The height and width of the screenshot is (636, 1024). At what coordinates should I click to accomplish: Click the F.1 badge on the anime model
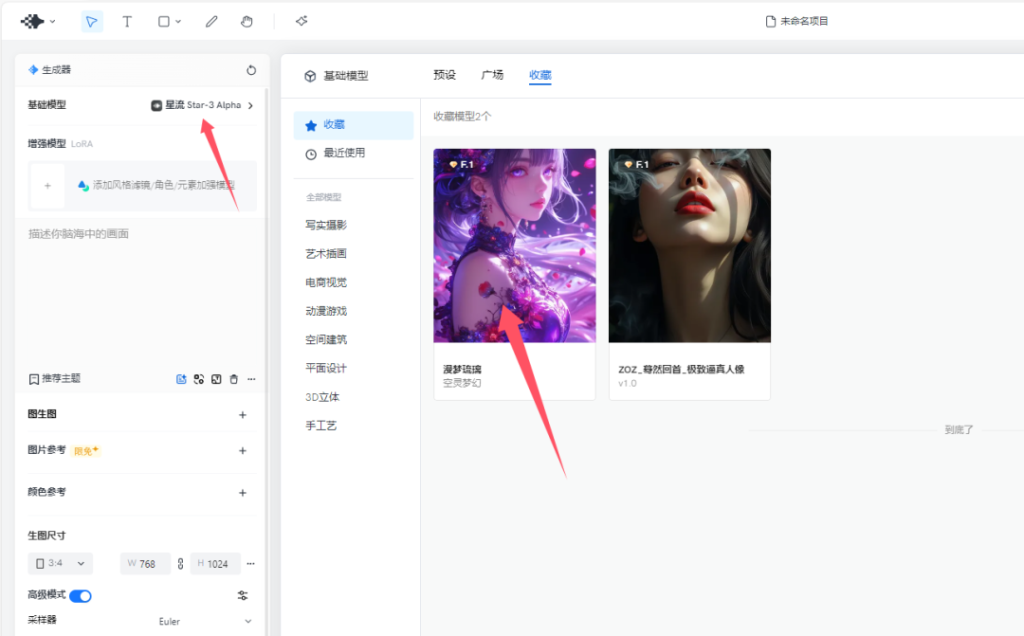[461, 165]
